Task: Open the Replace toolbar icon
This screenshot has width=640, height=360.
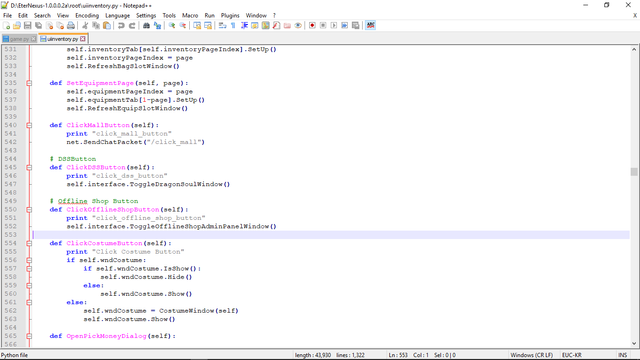Action: click(157, 25)
